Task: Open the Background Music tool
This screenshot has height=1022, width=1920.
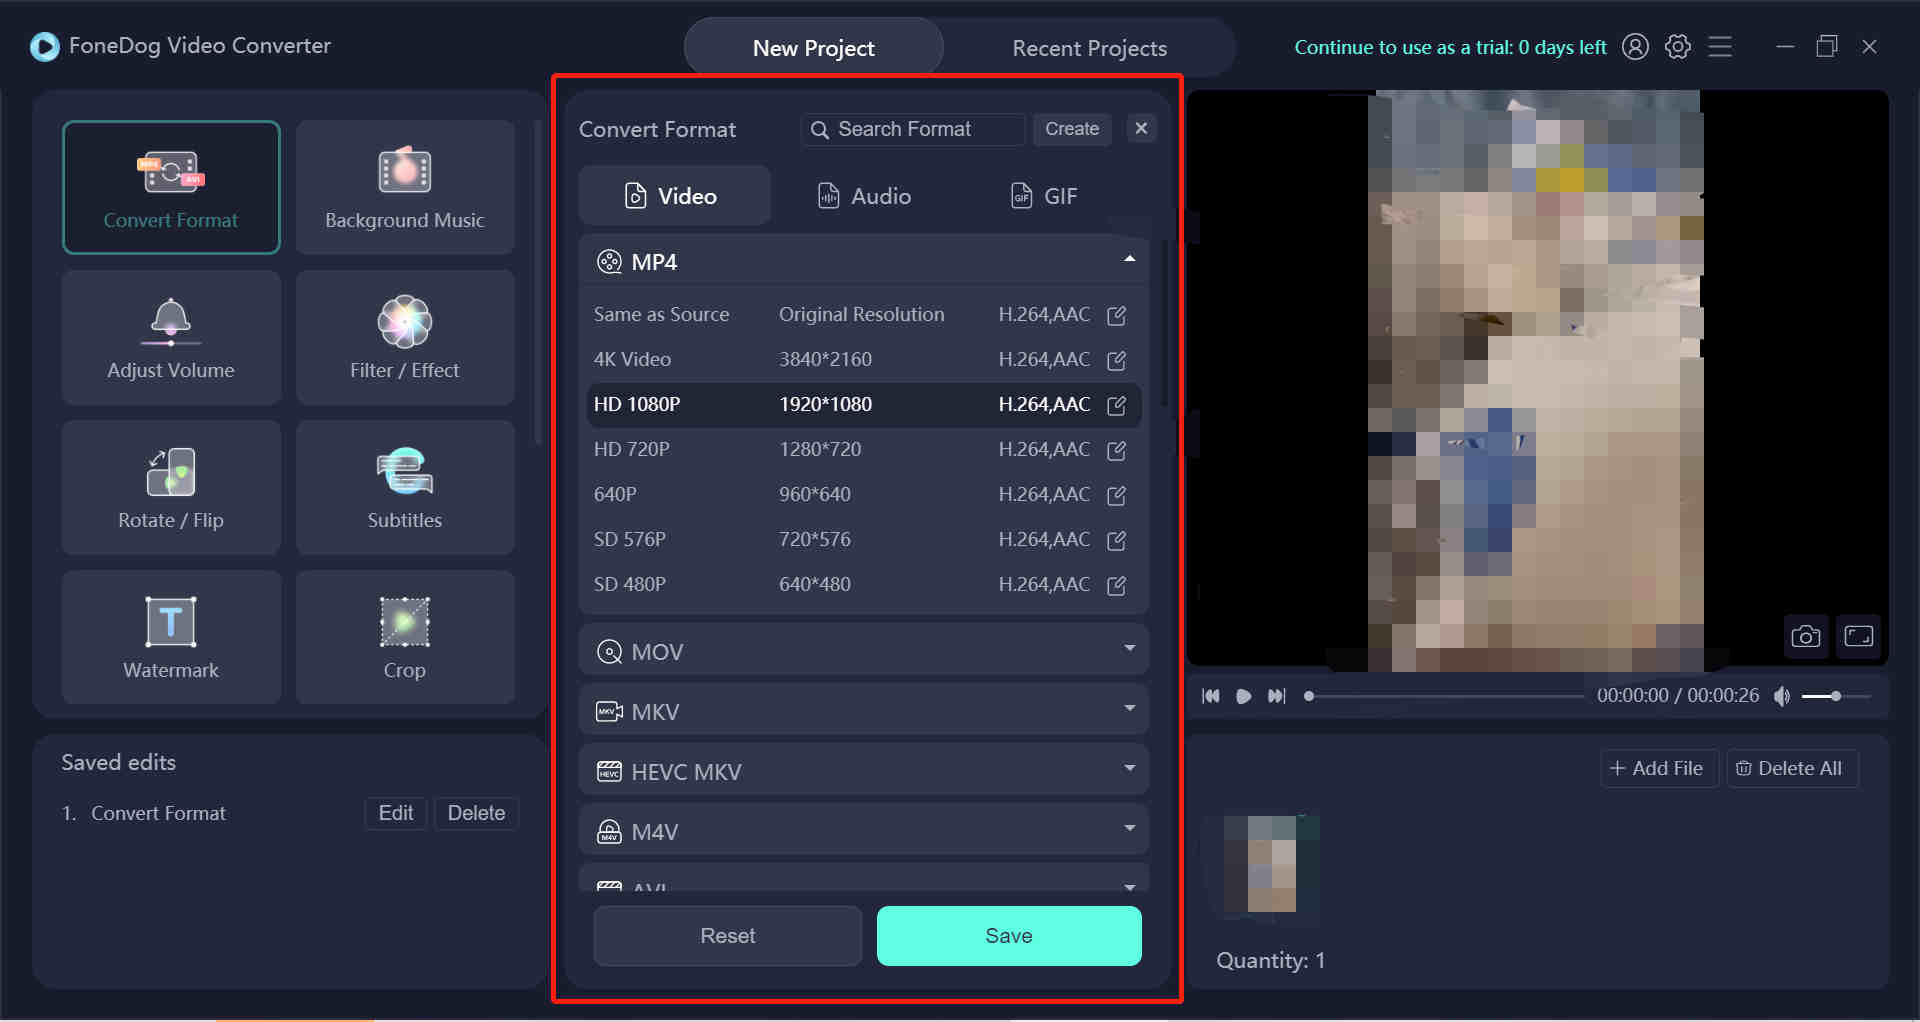Action: (x=405, y=187)
